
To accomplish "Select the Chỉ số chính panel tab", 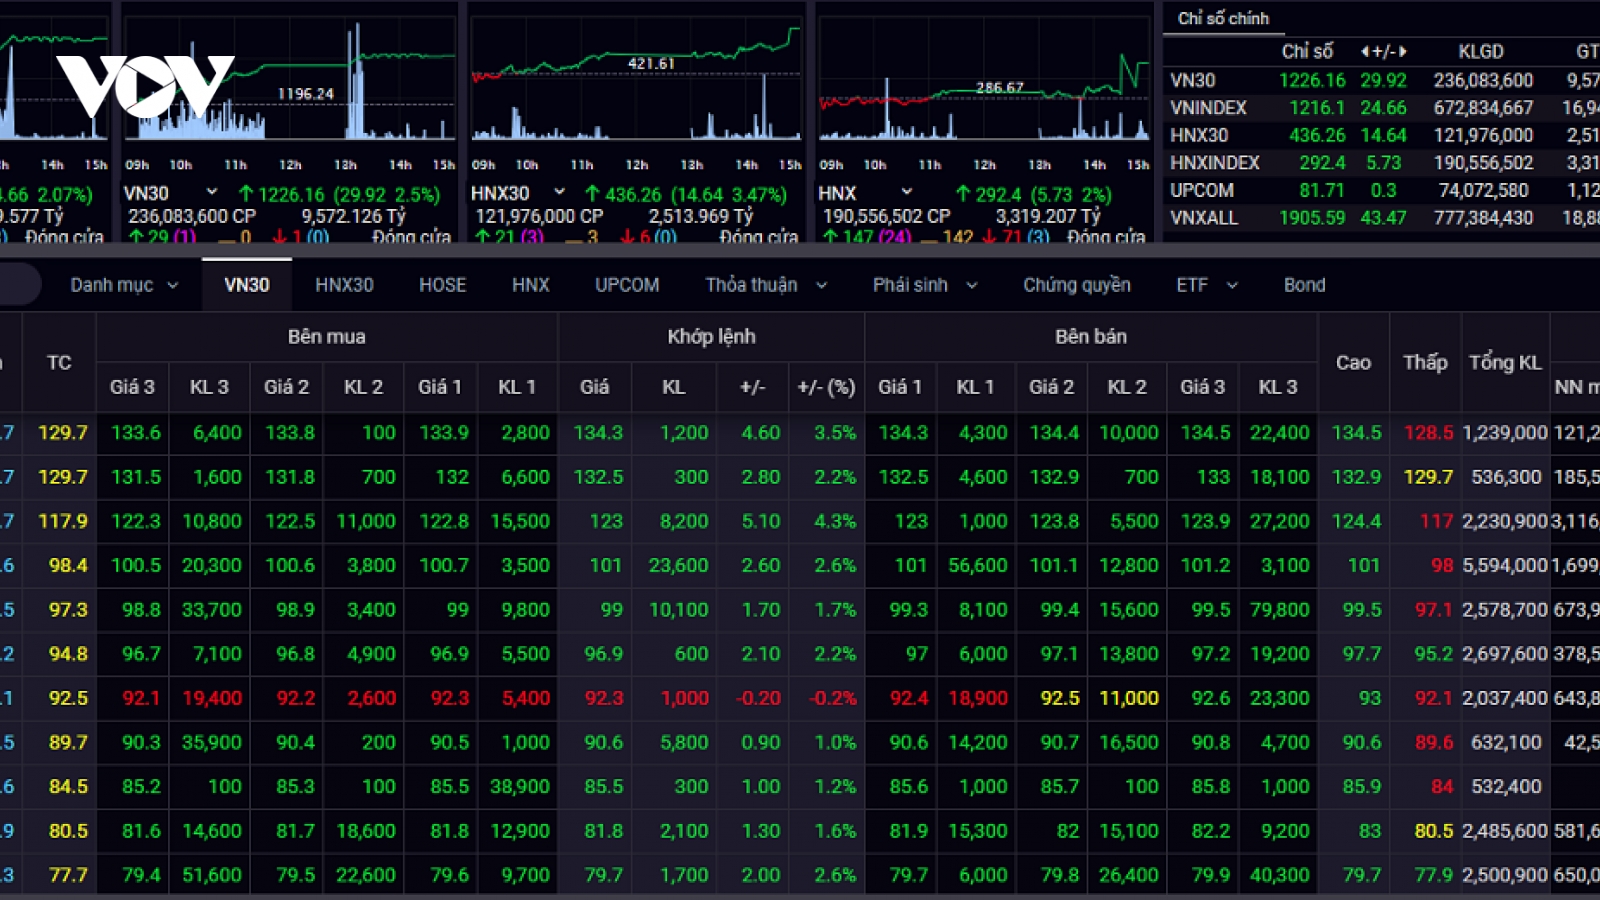I will 1223,18.
